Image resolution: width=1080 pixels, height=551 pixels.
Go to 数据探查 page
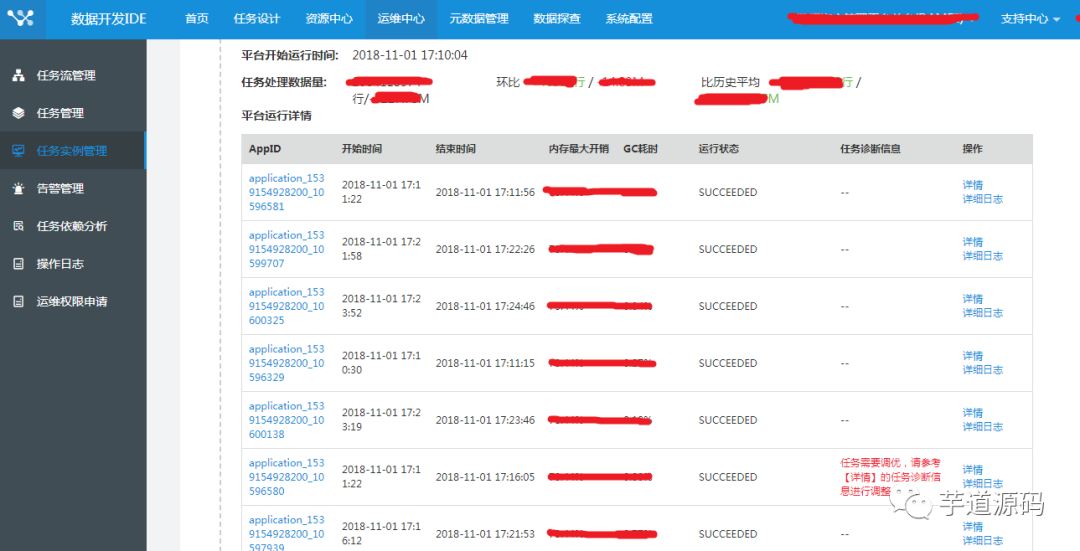[557, 19]
